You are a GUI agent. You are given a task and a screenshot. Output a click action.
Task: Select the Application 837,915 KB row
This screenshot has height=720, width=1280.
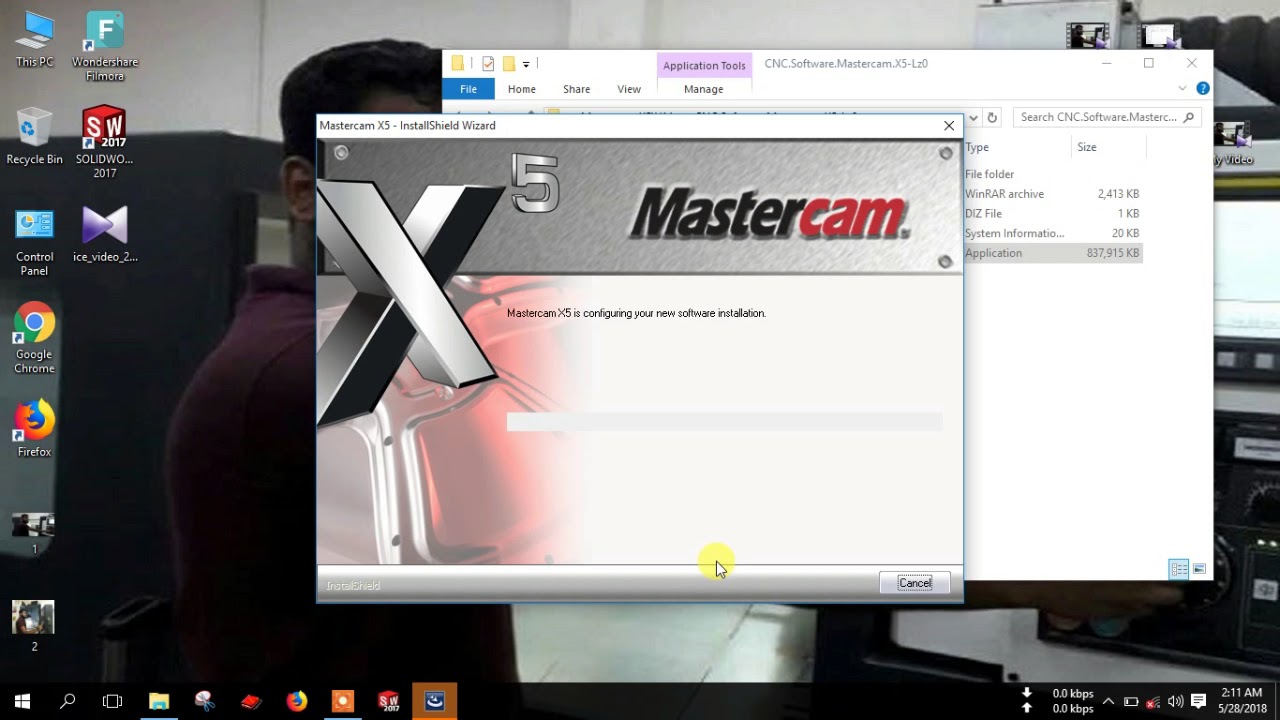(x=1052, y=254)
